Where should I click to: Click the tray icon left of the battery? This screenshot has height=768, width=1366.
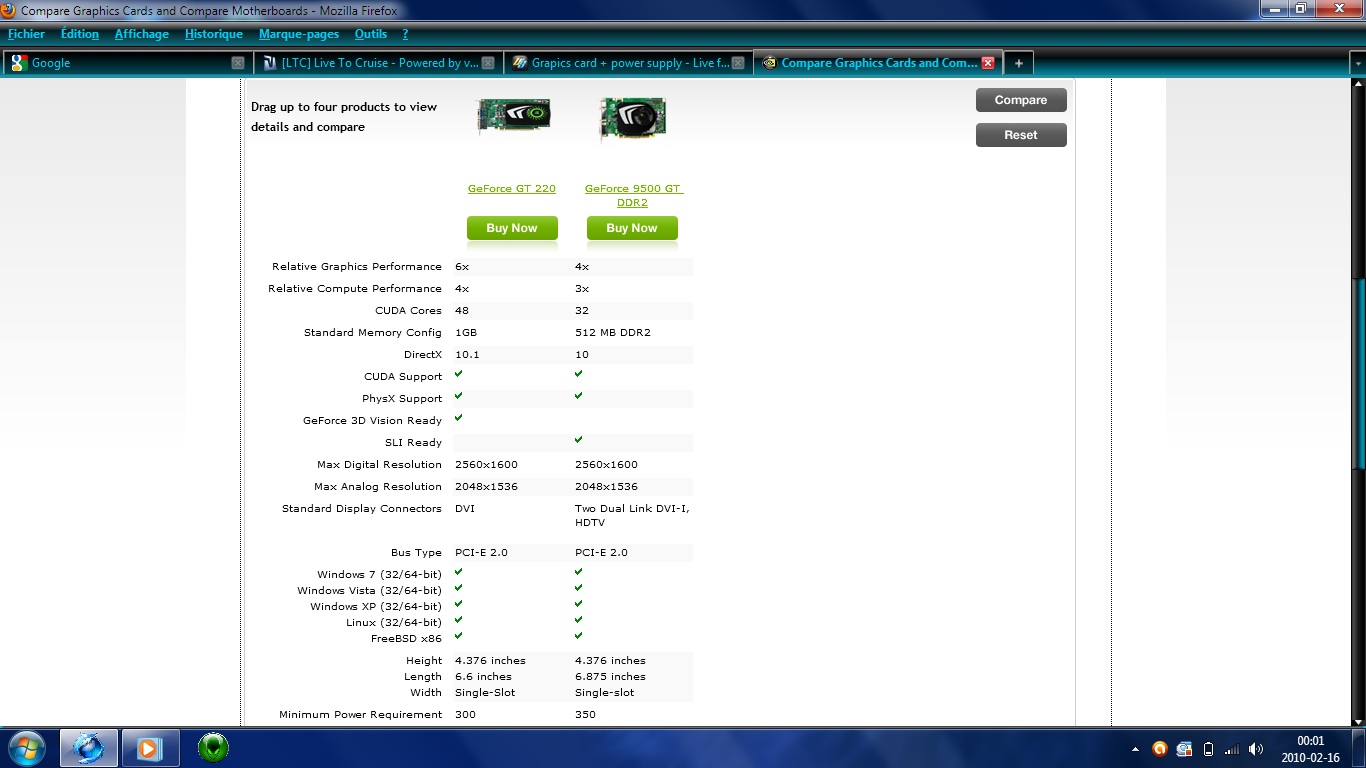pyautogui.click(x=1184, y=748)
